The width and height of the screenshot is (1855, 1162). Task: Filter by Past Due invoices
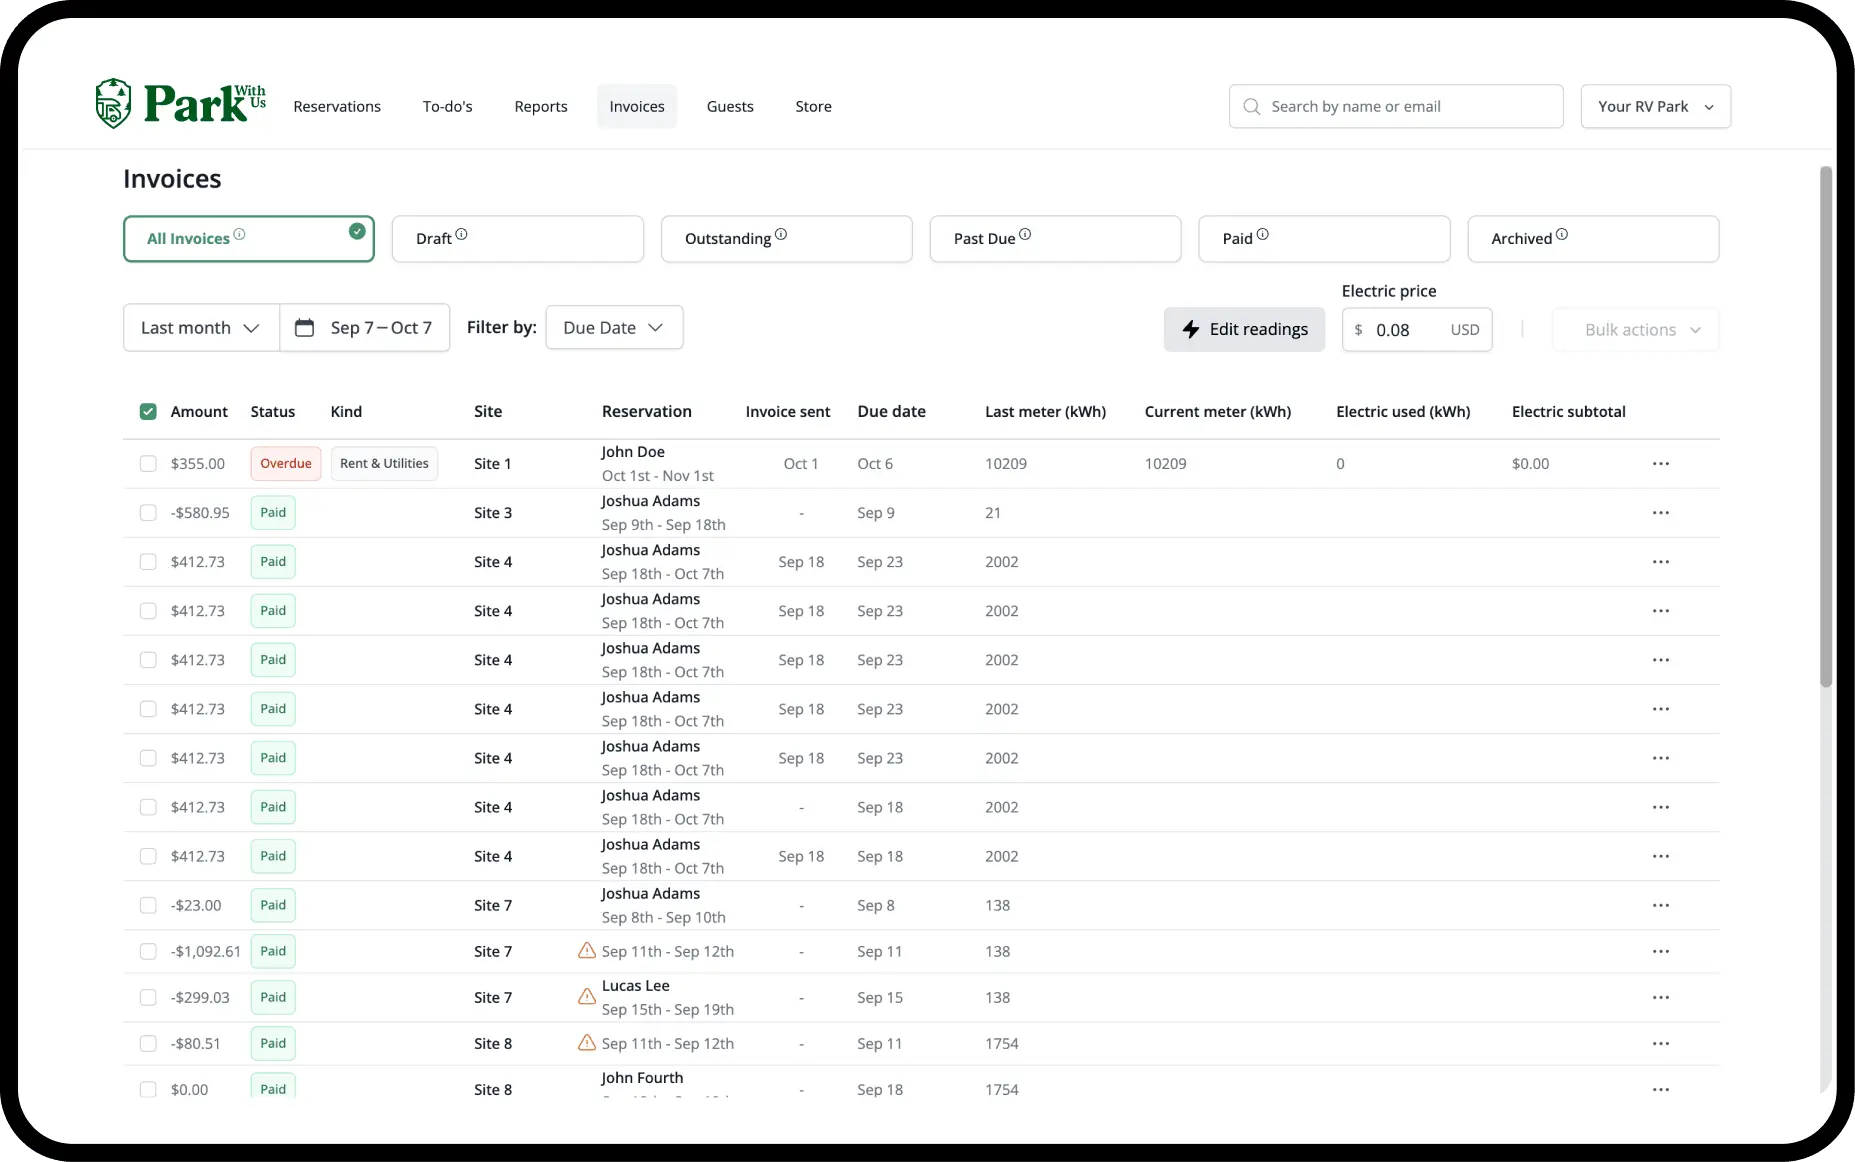click(1055, 239)
